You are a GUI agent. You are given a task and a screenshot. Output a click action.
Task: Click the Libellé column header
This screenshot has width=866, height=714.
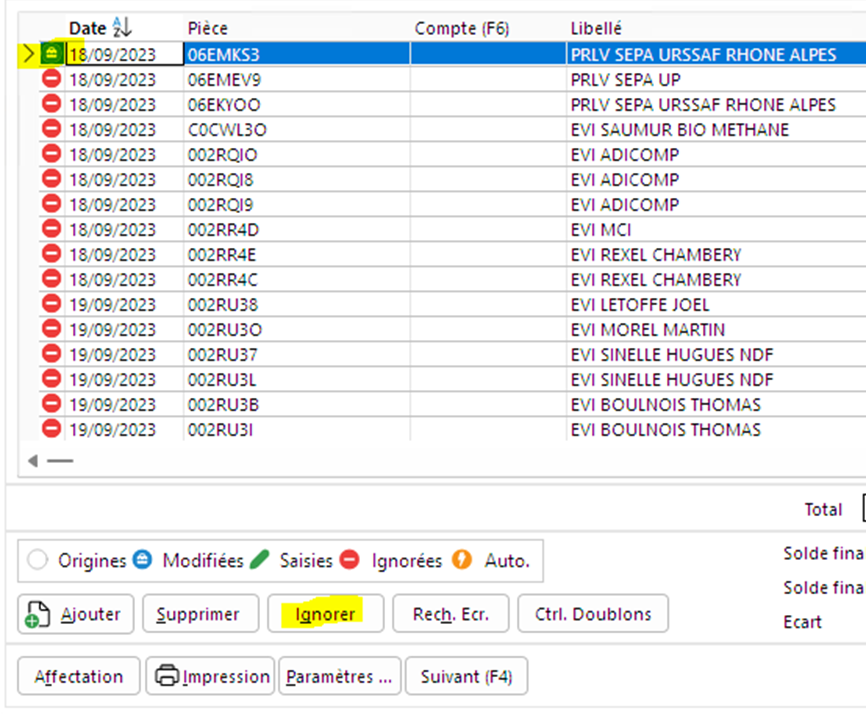coord(596,28)
